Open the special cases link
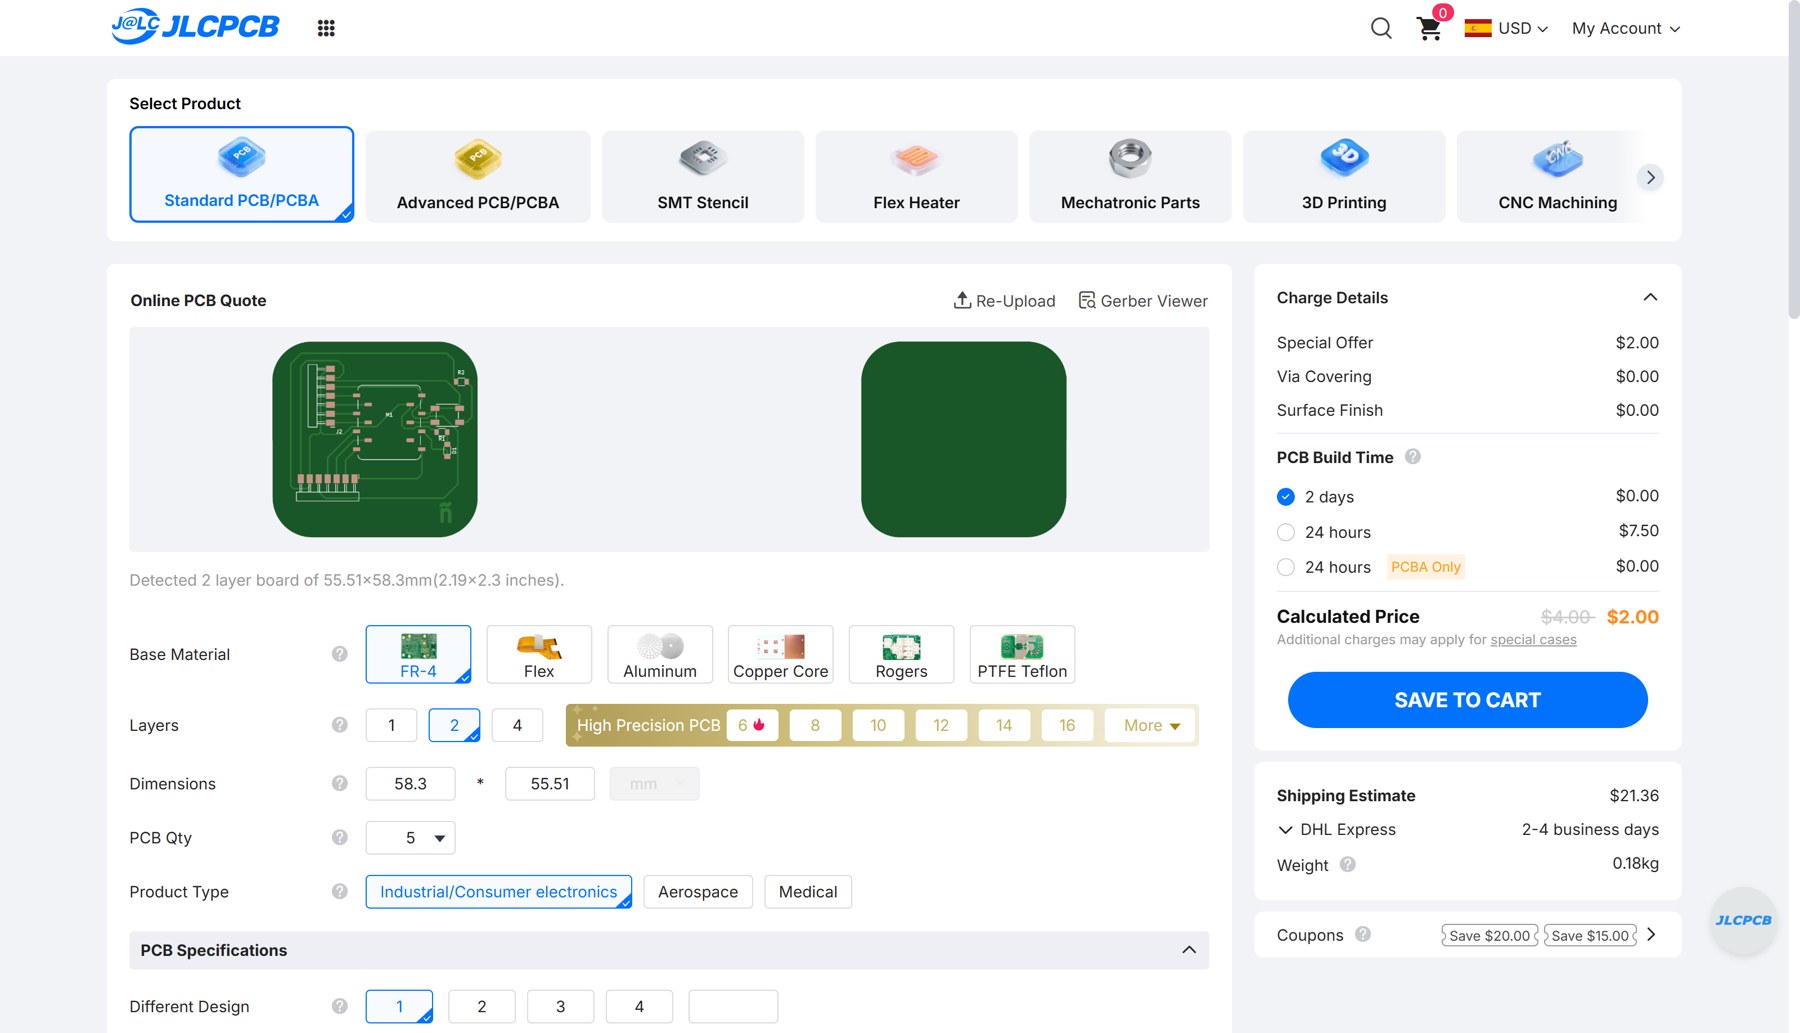1800x1033 pixels. [1533, 640]
